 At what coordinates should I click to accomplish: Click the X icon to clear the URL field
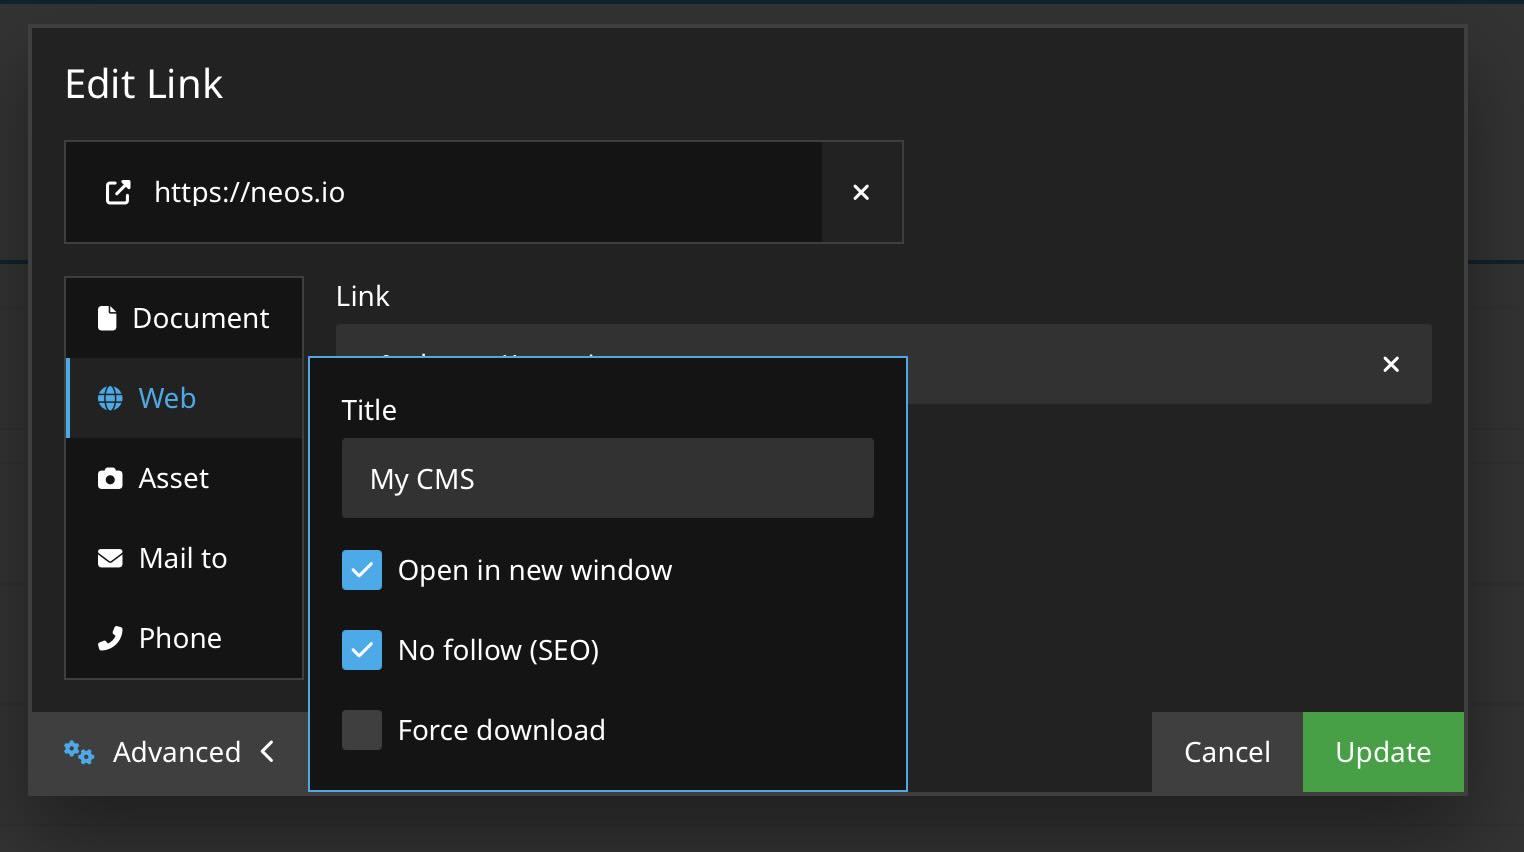point(861,192)
